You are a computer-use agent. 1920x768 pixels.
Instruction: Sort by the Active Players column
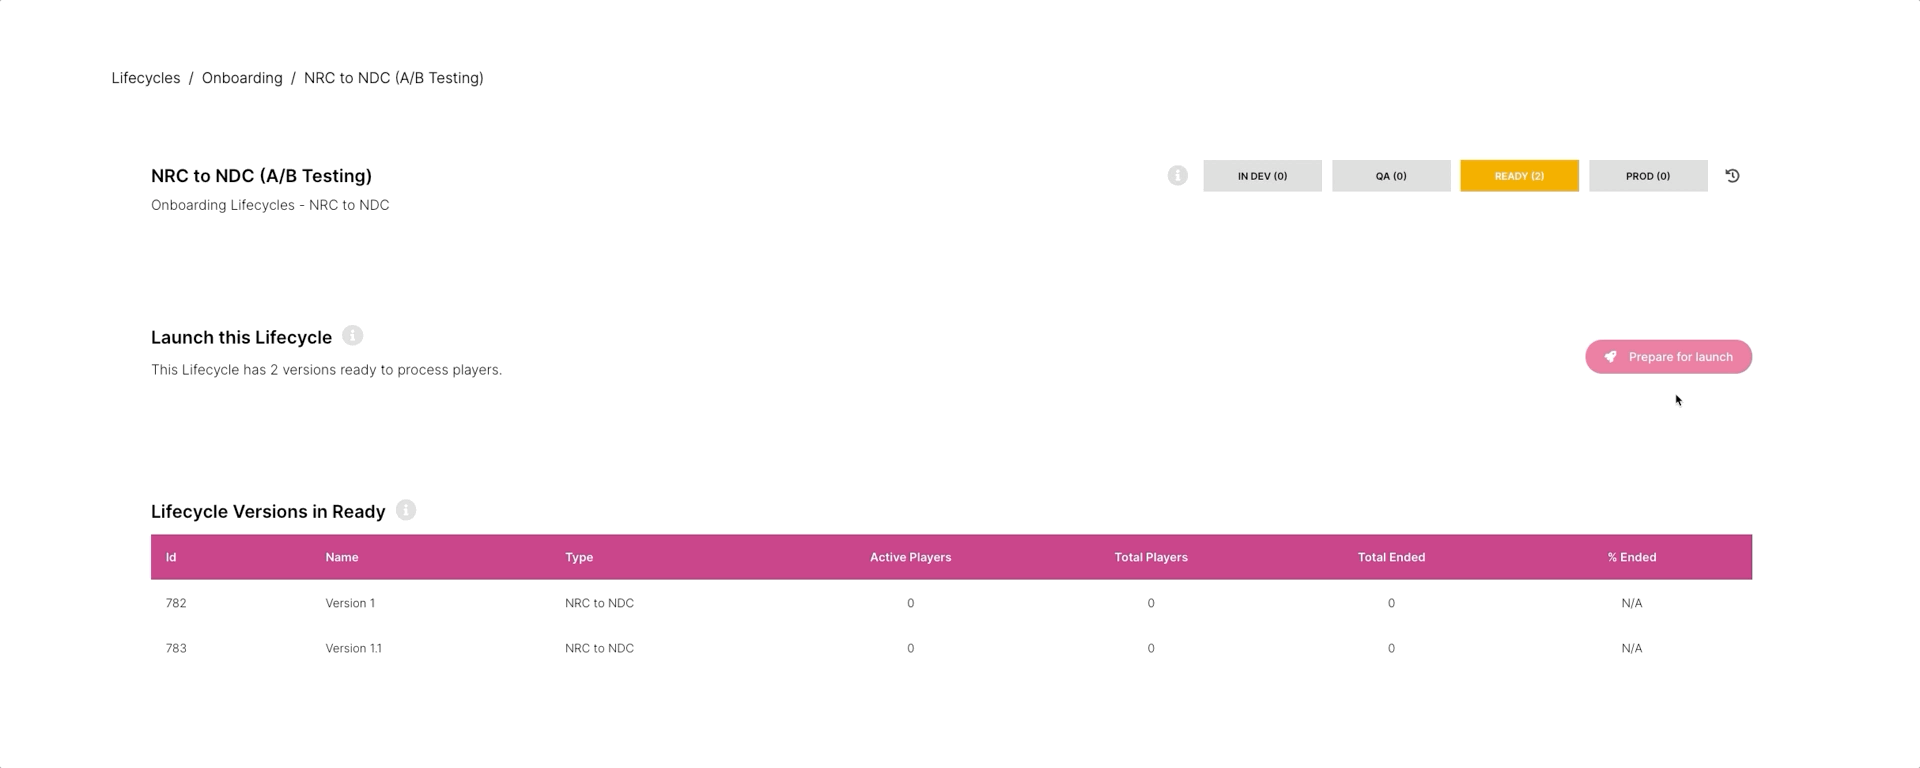tap(910, 557)
